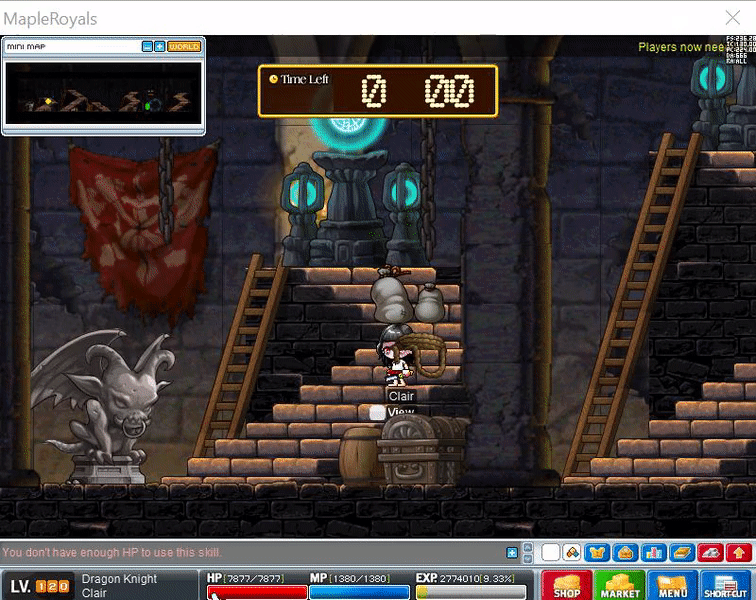The height and width of the screenshot is (600, 756).
Task: Click the 'Clair' name tag under character
Action: [401, 396]
